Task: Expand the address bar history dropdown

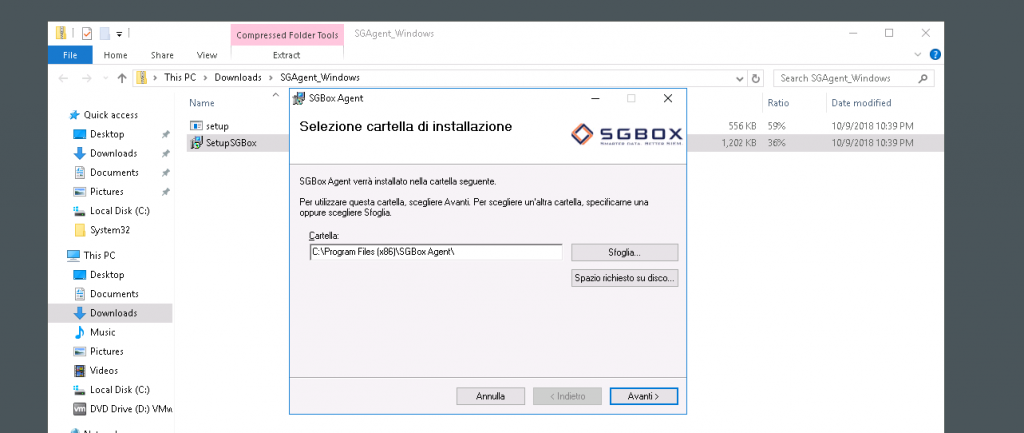Action: 740,78
